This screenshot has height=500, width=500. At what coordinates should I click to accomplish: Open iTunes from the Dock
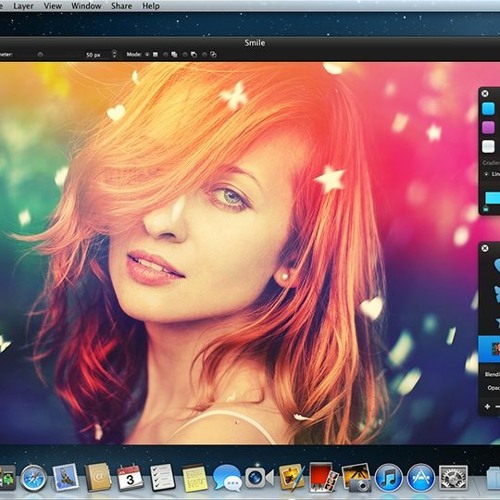[388, 478]
